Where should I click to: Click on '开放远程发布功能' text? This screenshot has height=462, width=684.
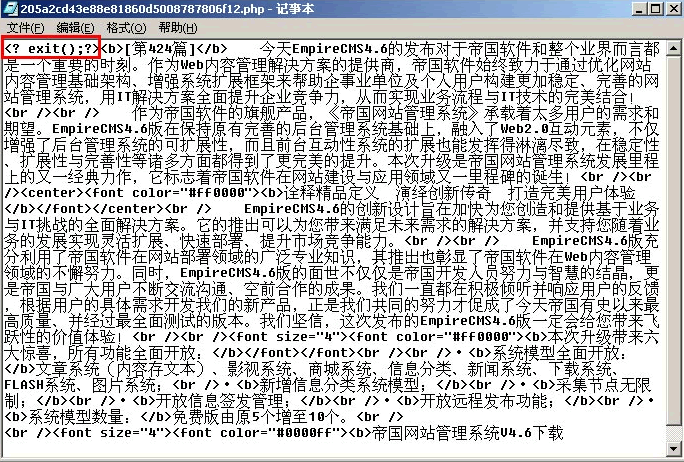pyautogui.click(x=482, y=400)
